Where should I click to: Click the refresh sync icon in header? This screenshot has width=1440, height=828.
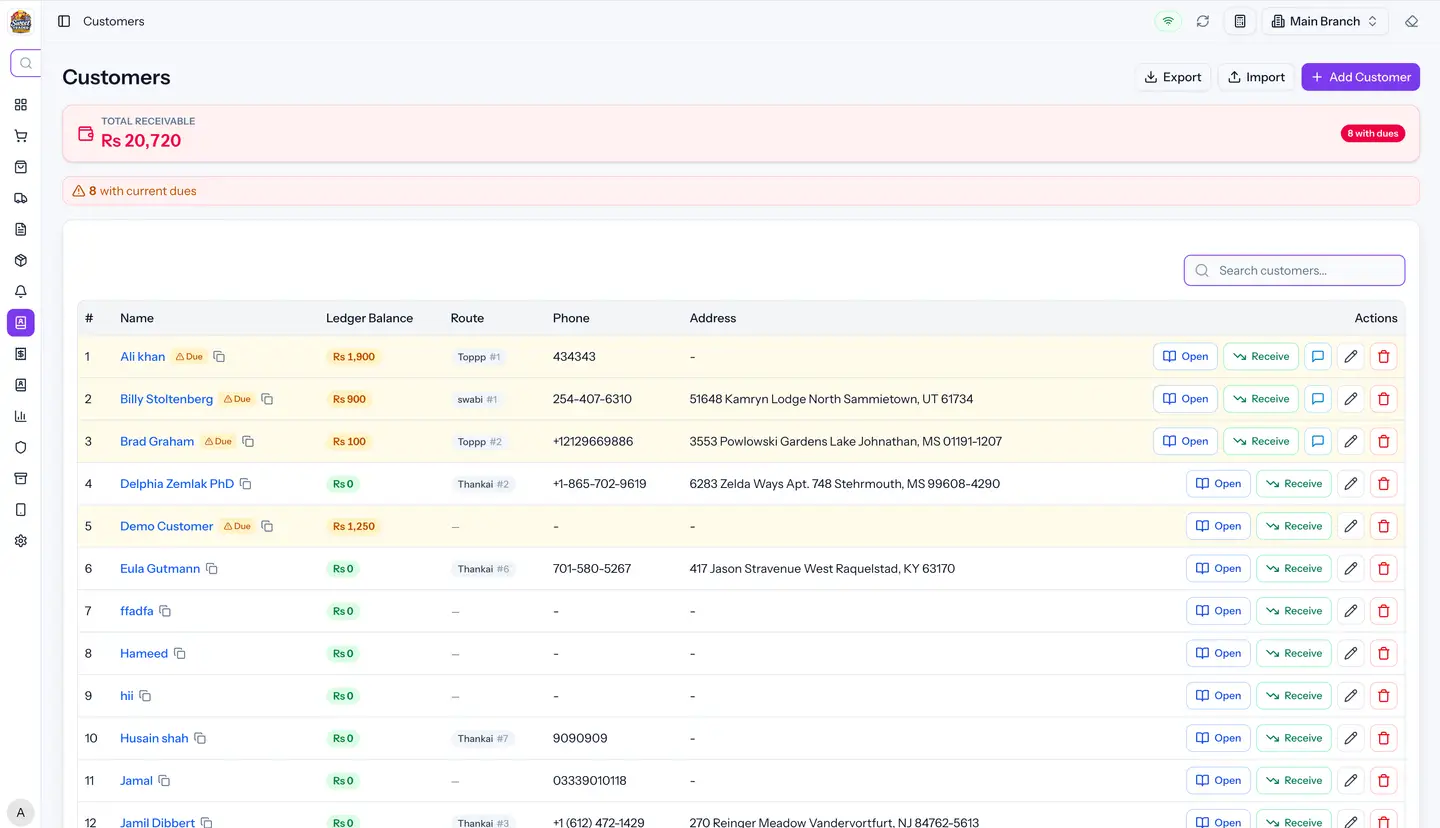pyautogui.click(x=1203, y=21)
